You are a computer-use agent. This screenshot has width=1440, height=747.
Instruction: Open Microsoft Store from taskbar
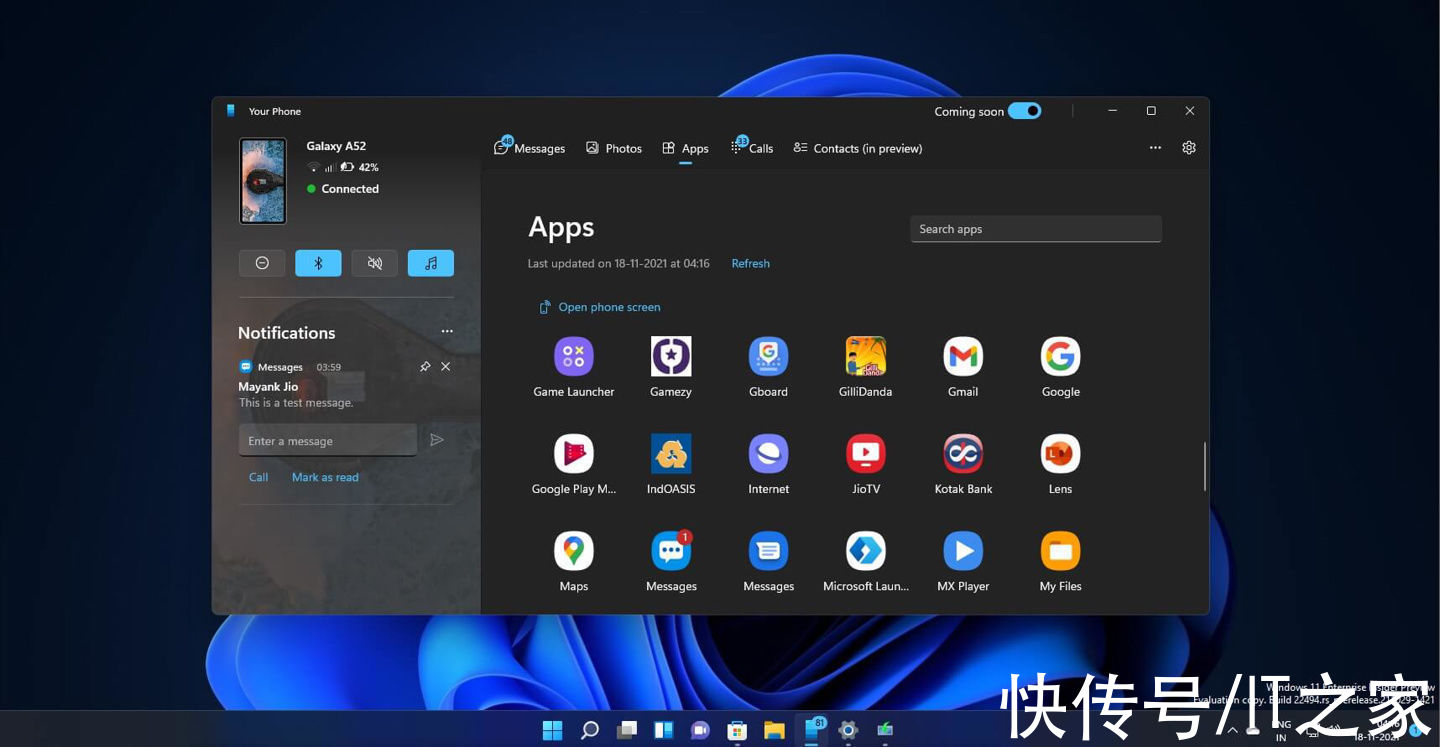[737, 729]
